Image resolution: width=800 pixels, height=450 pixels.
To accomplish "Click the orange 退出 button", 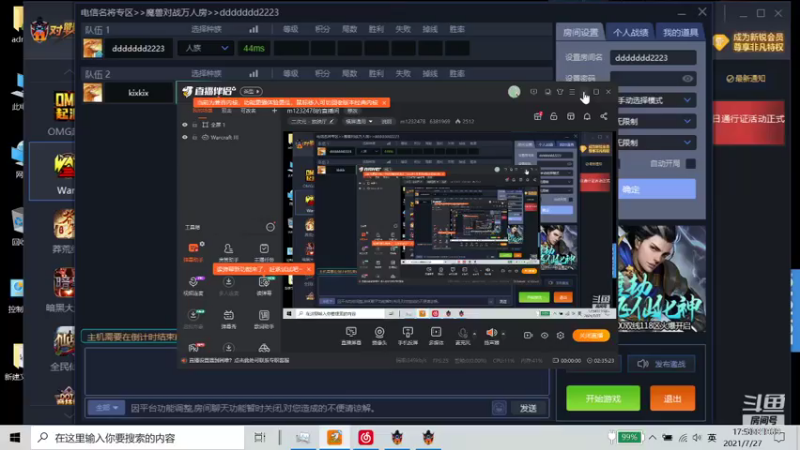I will coord(672,398).
